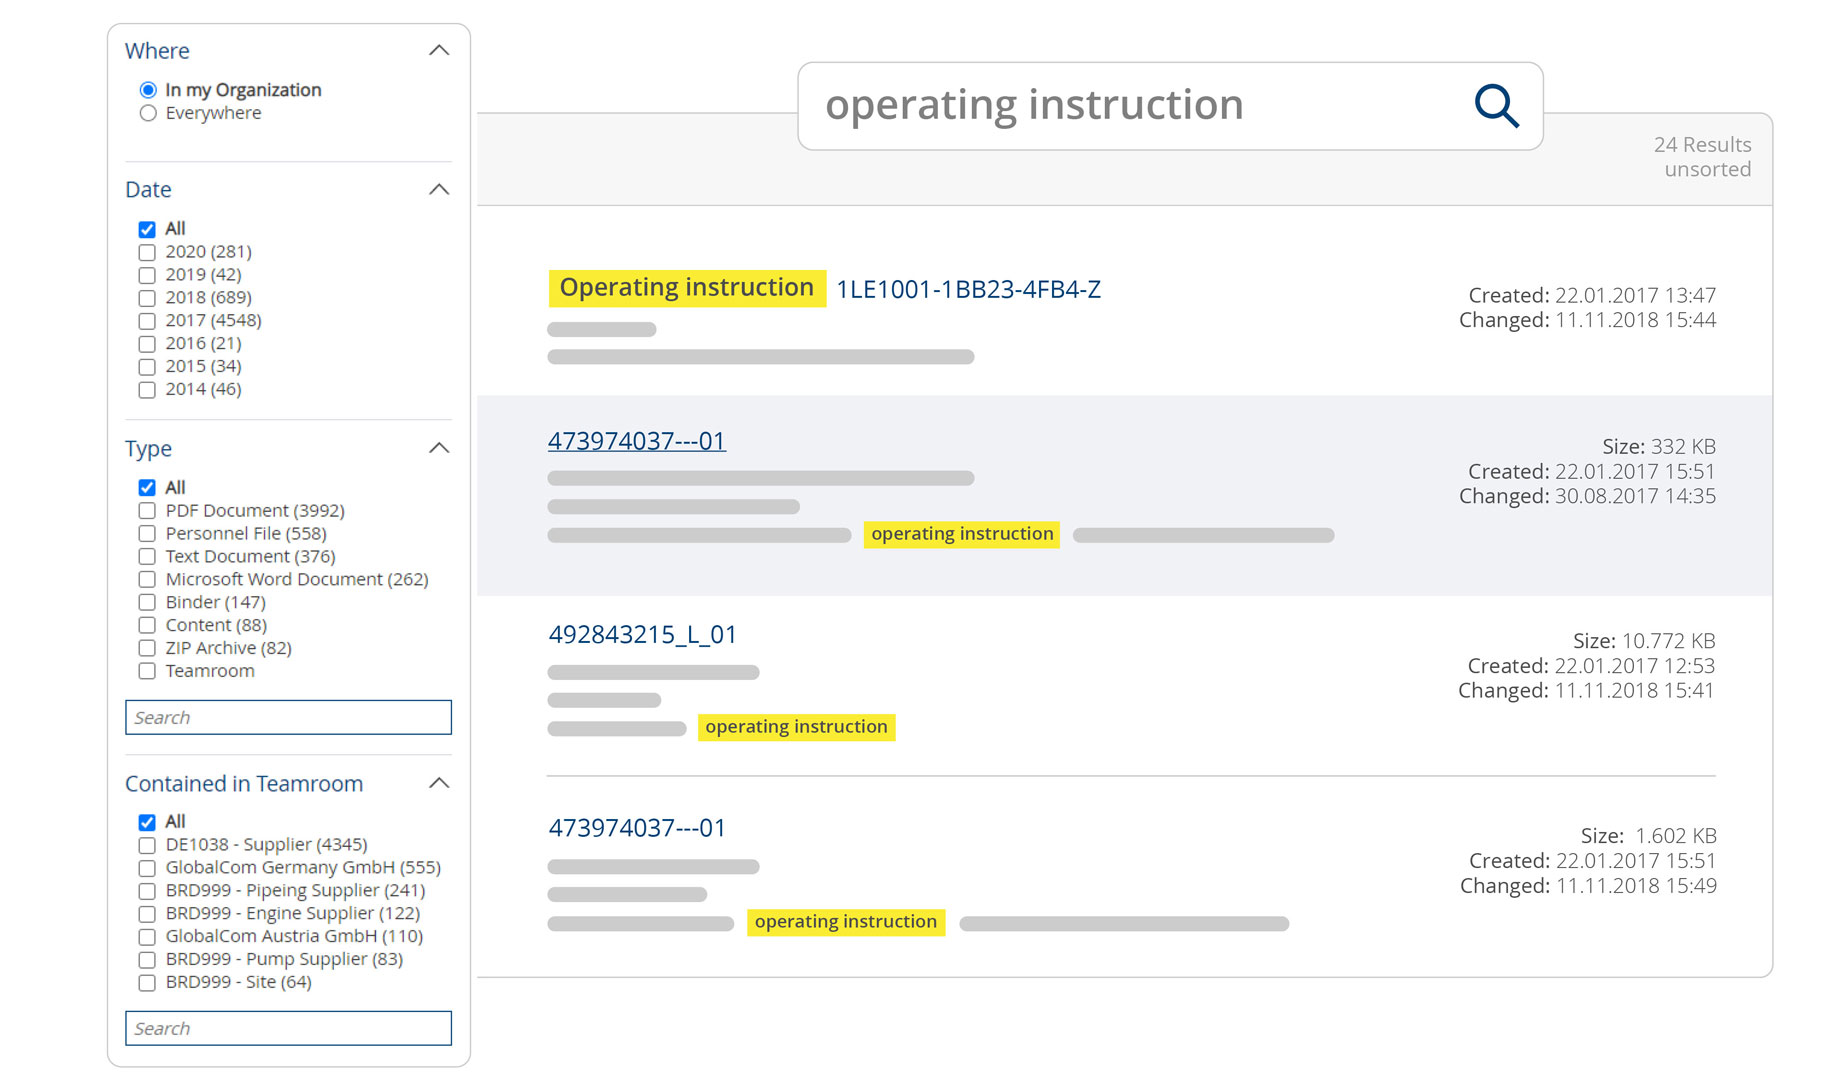
Task: Collapse the Contained in Teamroom section
Action: 439,783
